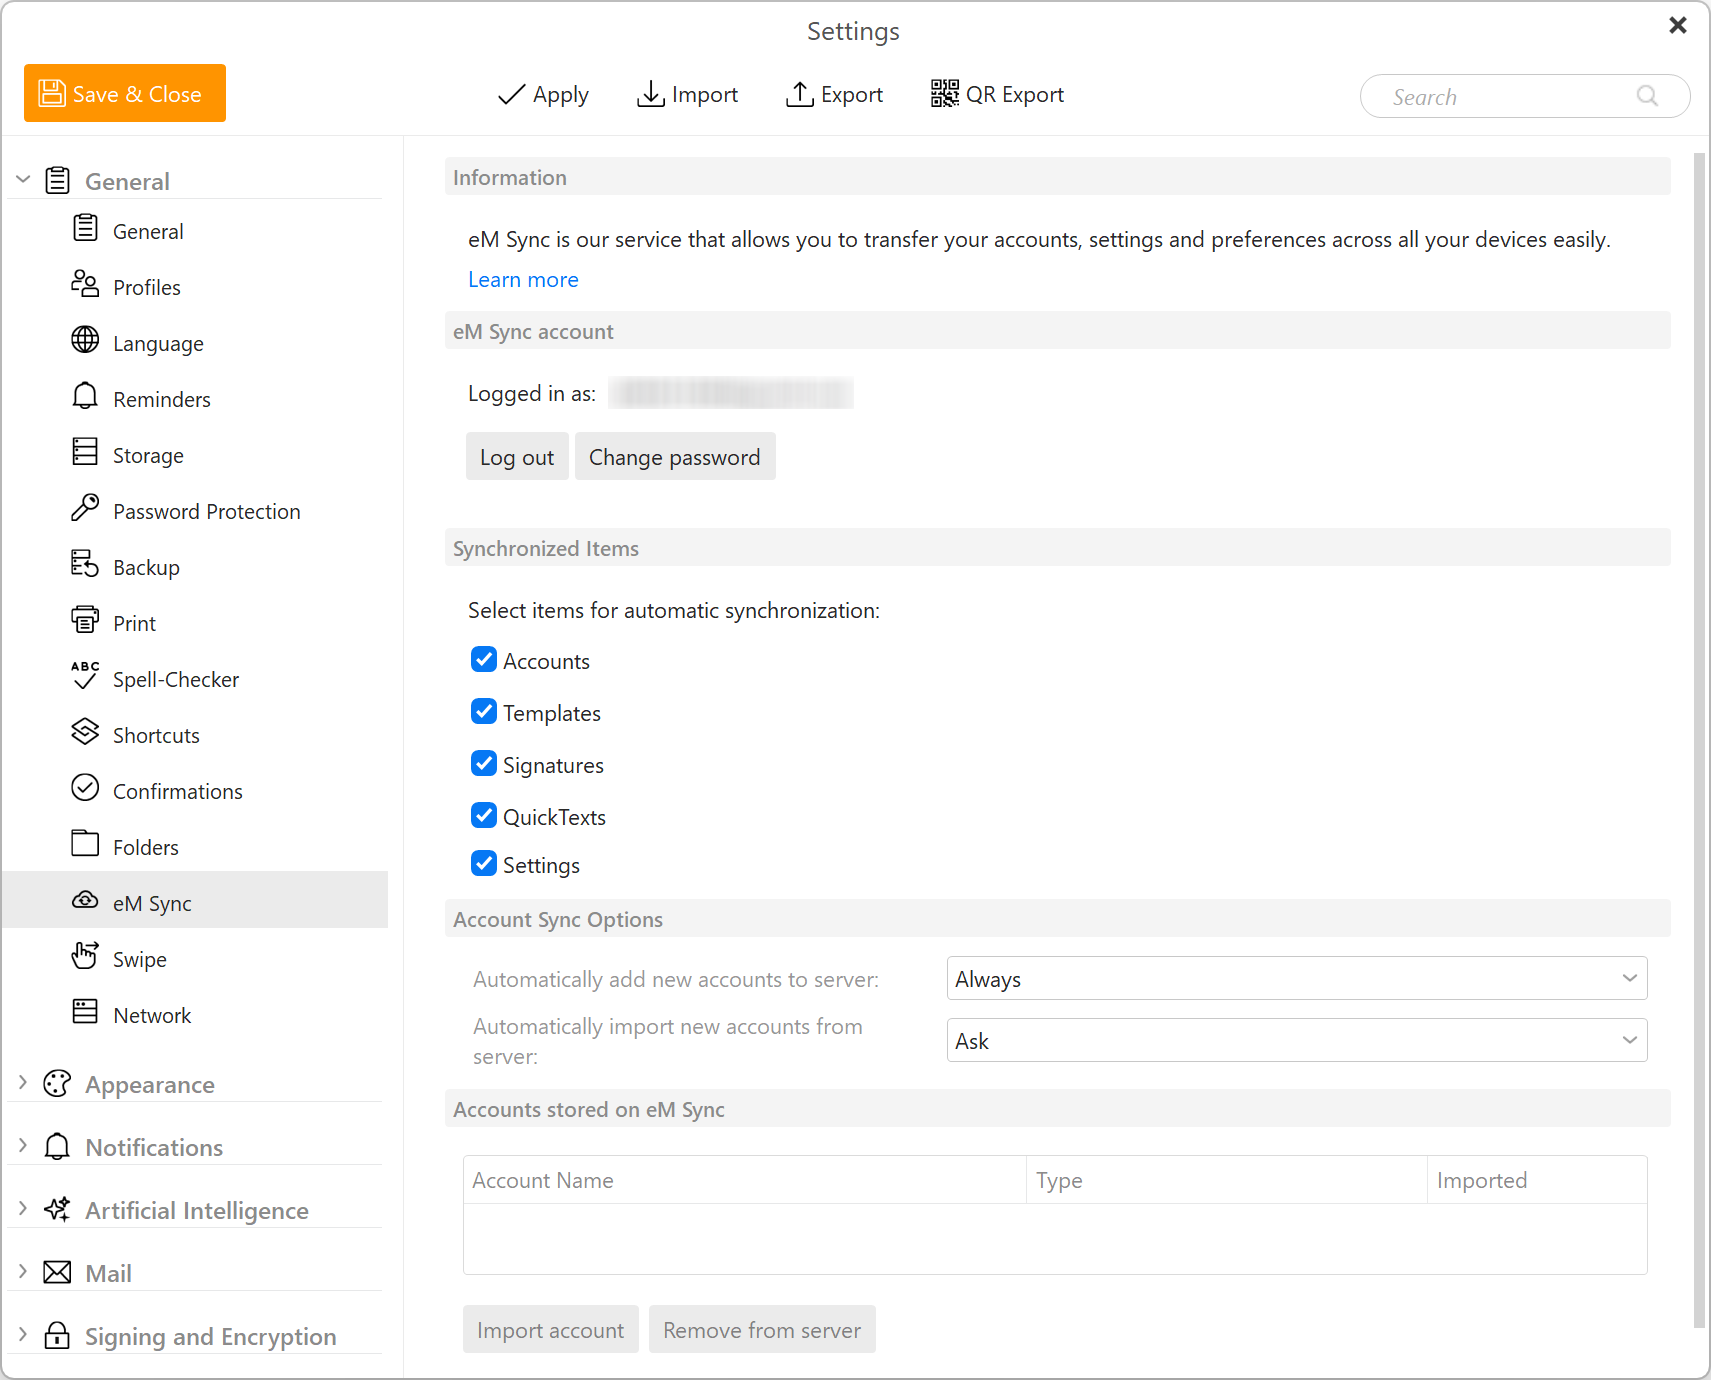This screenshot has width=1711, height=1380.
Task: Click the Import download arrow icon
Action: pyautogui.click(x=650, y=94)
